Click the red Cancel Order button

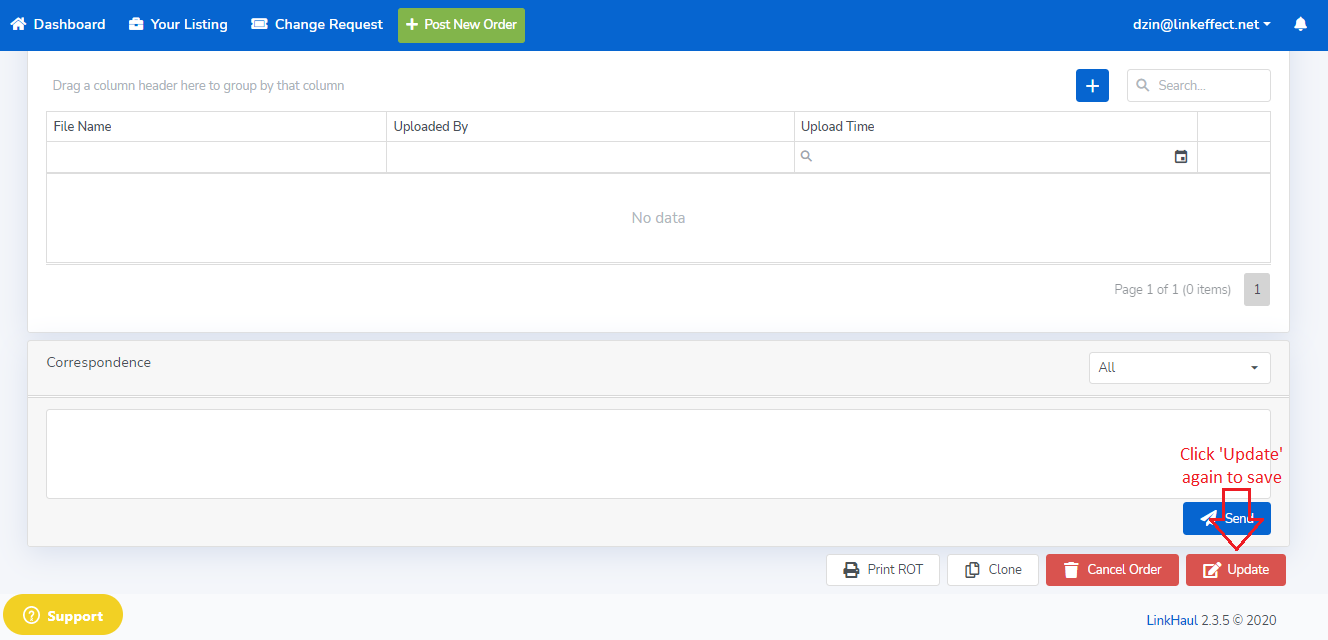[1112, 570]
